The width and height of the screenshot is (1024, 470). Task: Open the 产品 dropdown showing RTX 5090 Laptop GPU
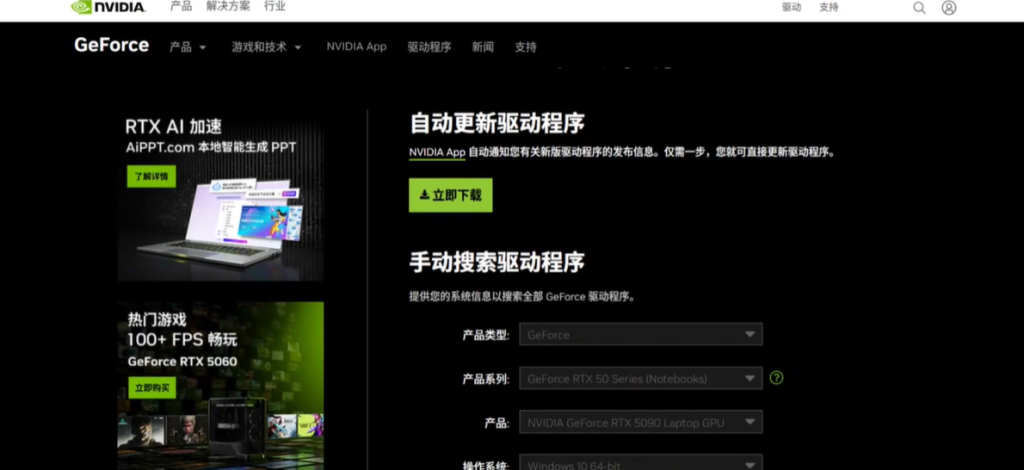click(641, 423)
